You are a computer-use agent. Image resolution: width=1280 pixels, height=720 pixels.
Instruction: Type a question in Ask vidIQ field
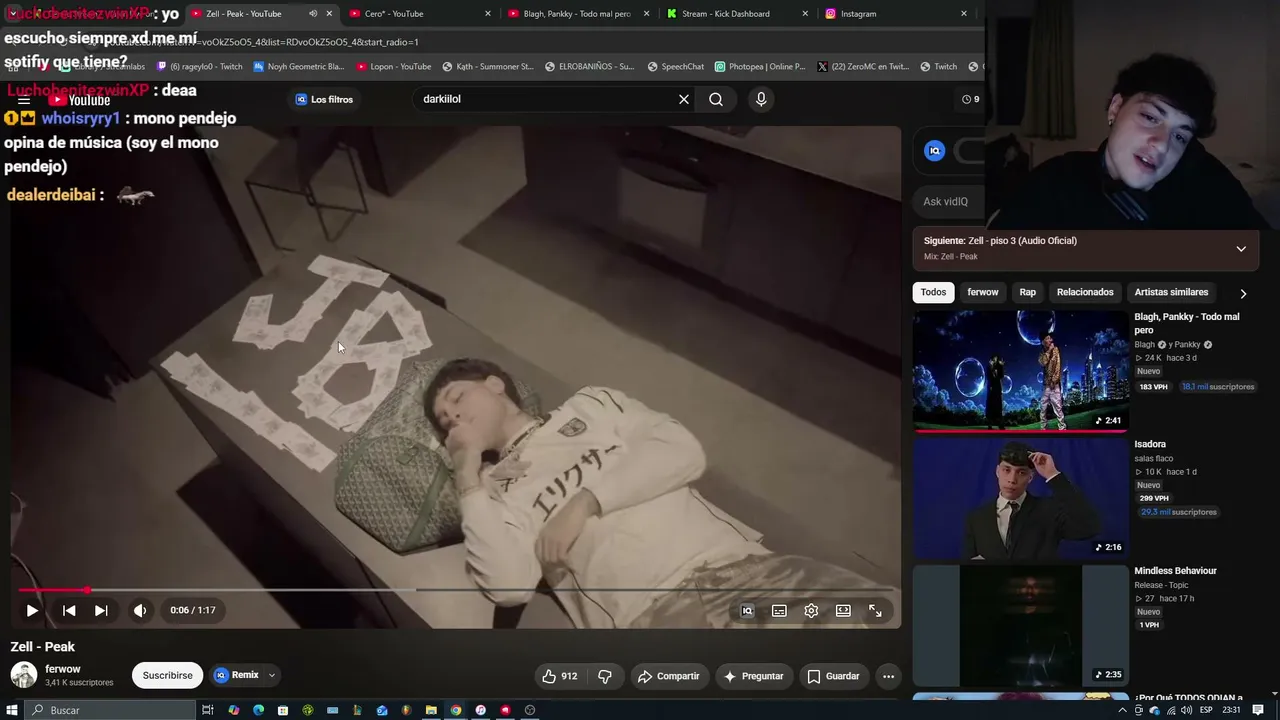950,201
